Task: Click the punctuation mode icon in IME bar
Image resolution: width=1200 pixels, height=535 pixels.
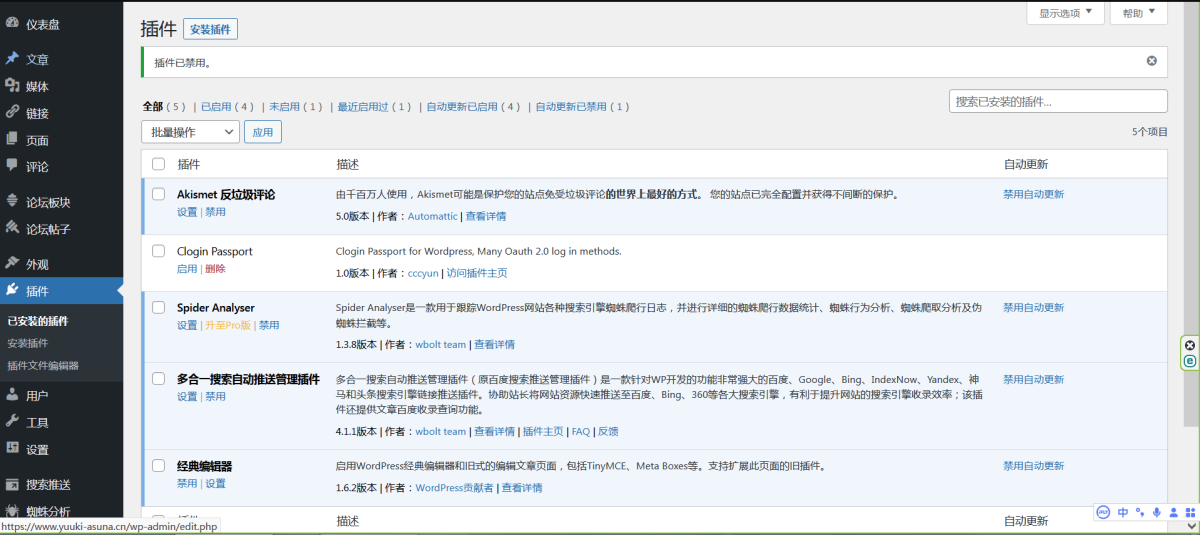Action: (1140, 512)
